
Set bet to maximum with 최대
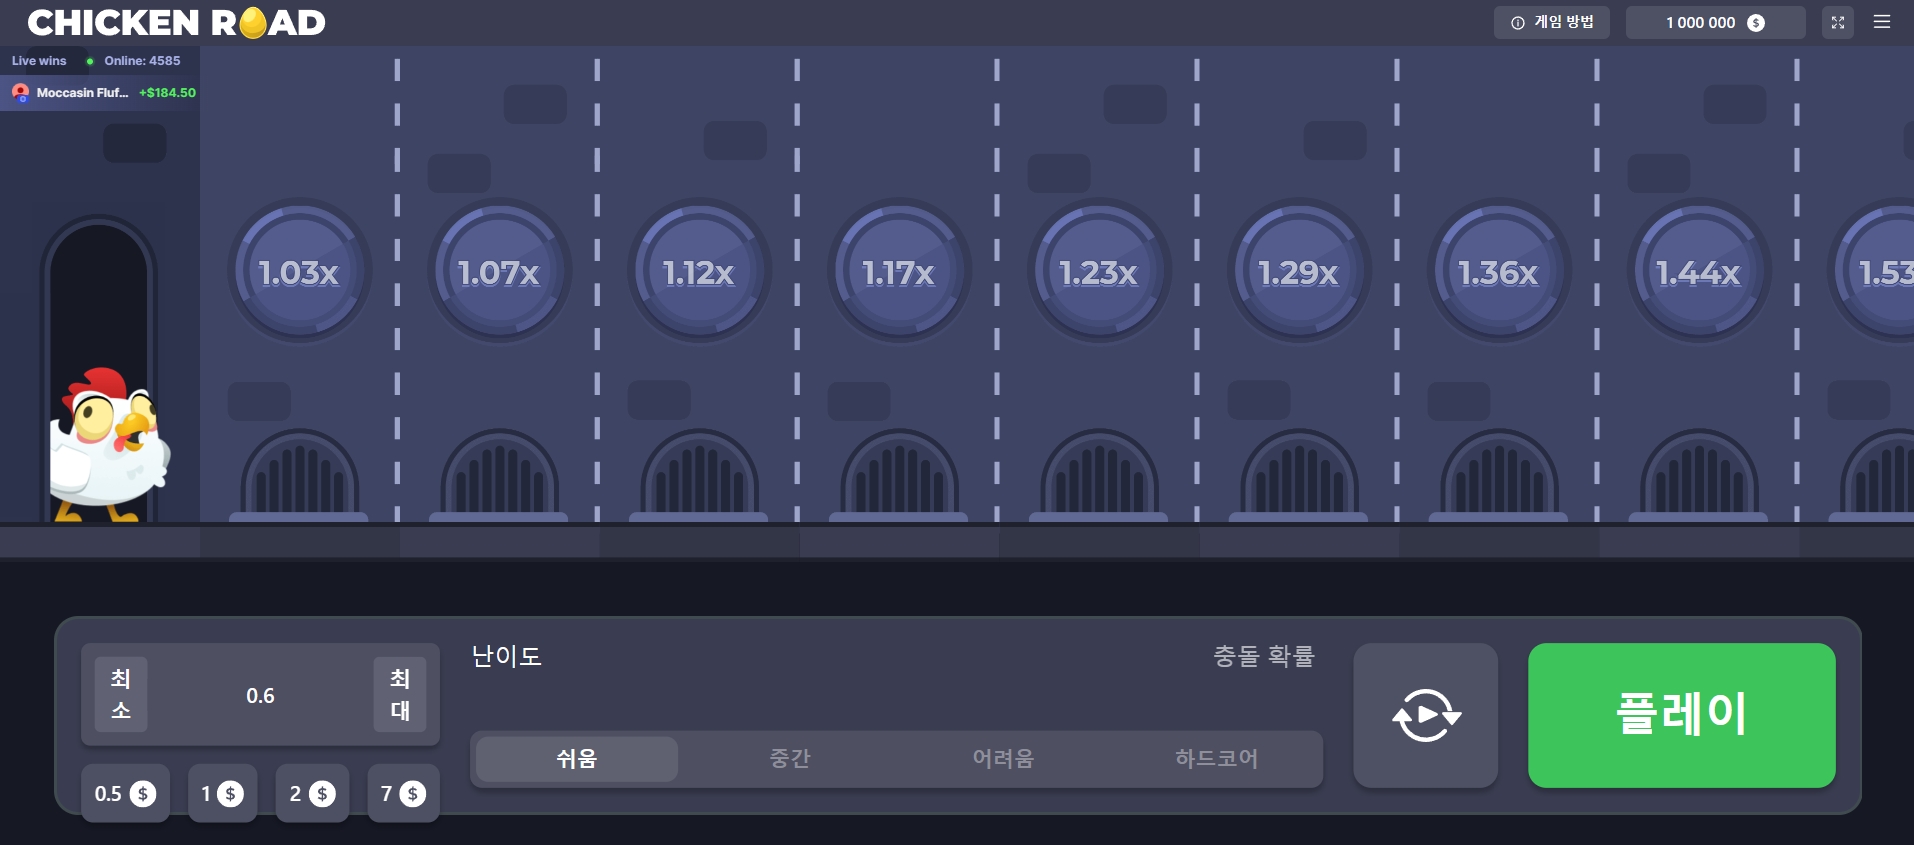(400, 695)
